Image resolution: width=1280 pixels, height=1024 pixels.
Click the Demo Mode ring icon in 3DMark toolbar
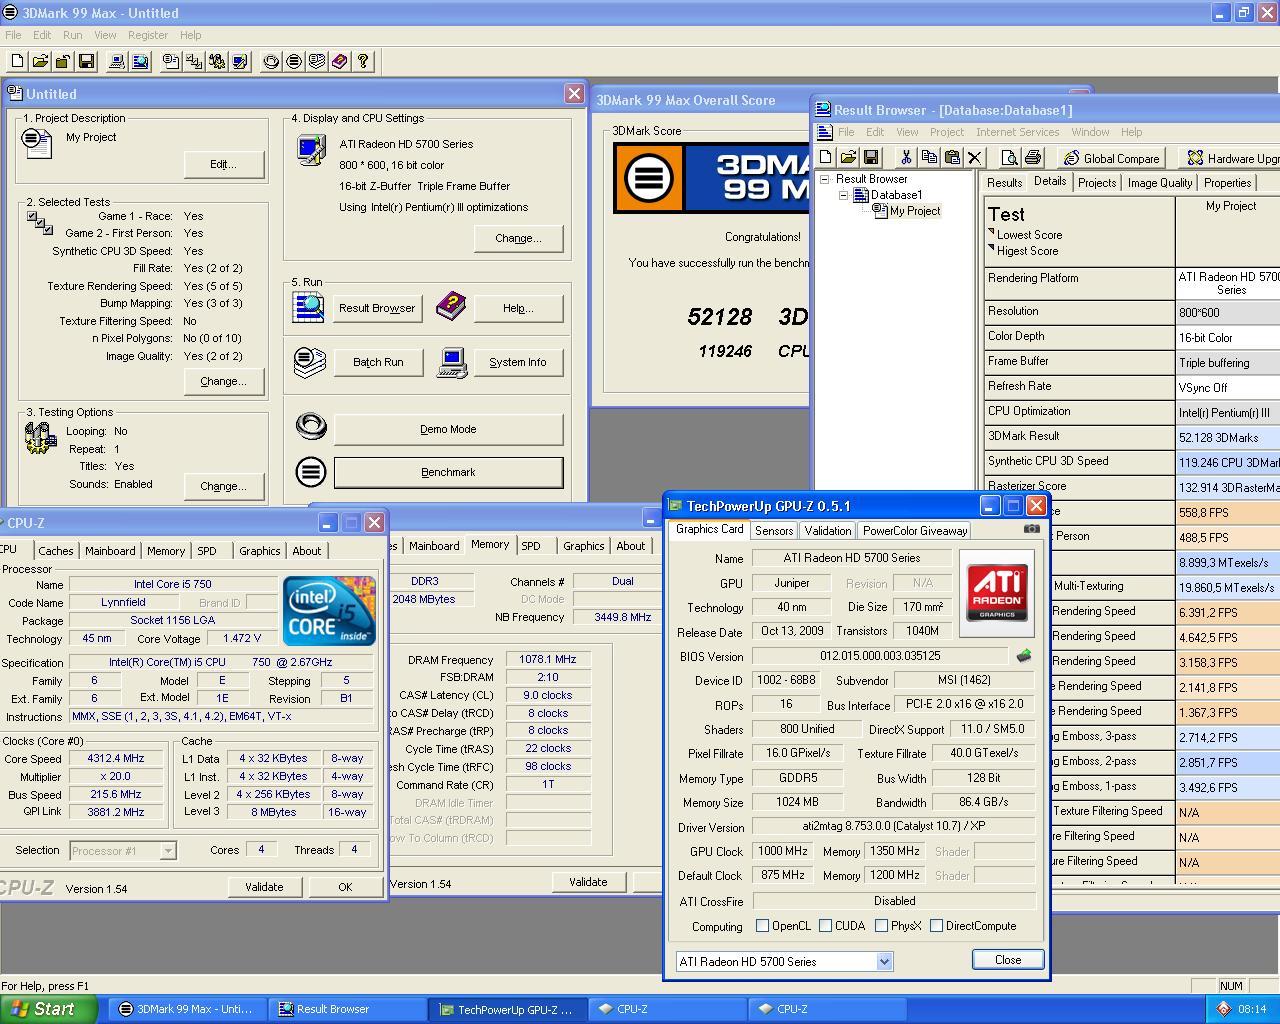coord(271,62)
